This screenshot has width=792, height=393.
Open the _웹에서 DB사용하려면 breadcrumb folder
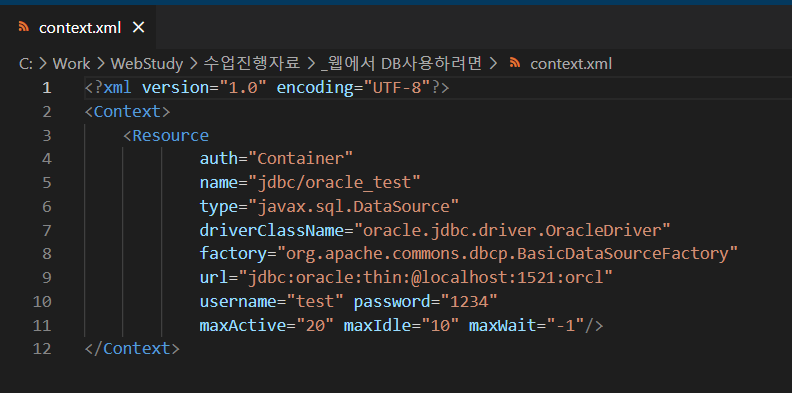coord(401,64)
